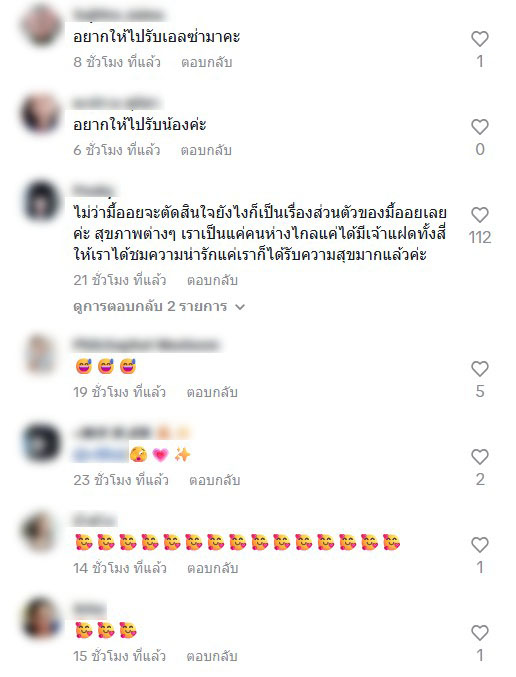Like the comment posted 8 hours ago
The height and width of the screenshot is (677, 516).
[479, 39]
